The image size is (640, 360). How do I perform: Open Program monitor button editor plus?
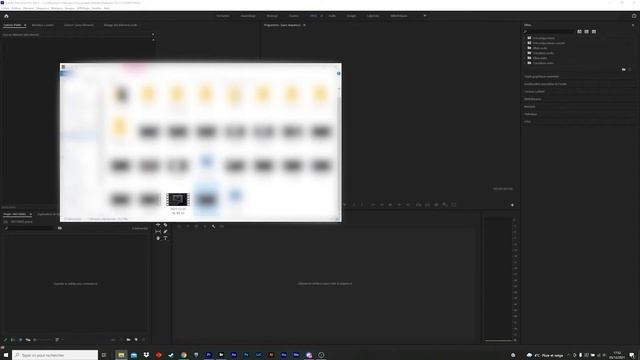(x=512, y=205)
